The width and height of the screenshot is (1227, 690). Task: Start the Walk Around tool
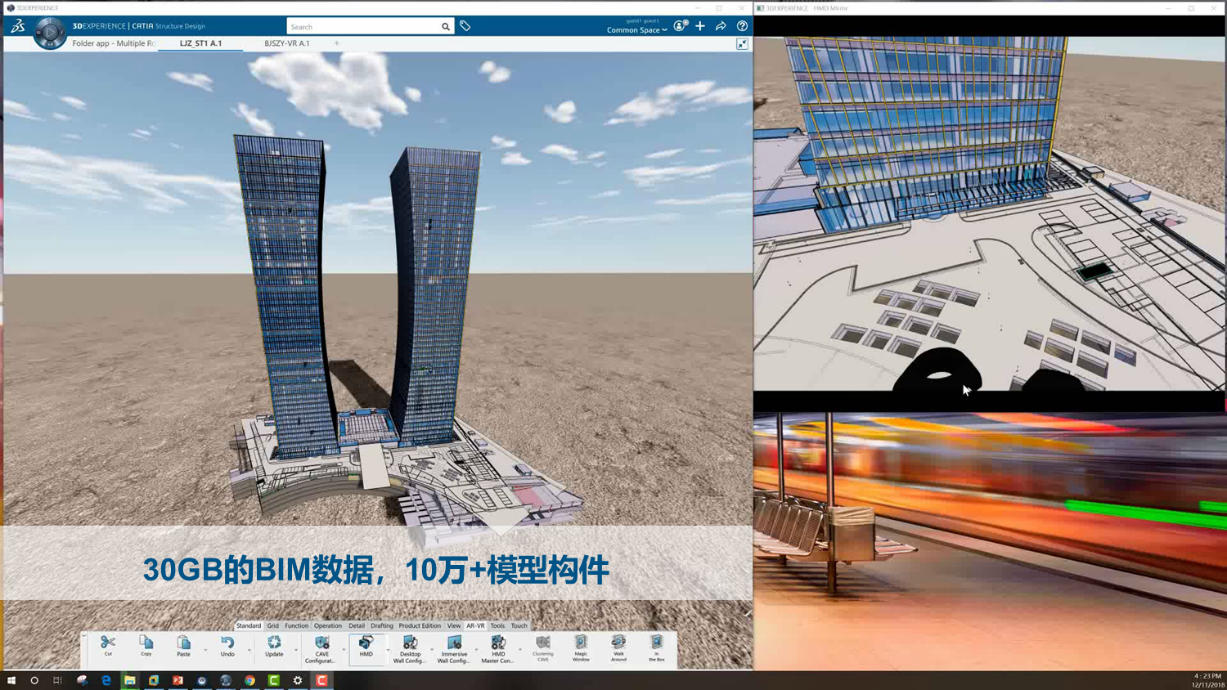click(x=618, y=647)
